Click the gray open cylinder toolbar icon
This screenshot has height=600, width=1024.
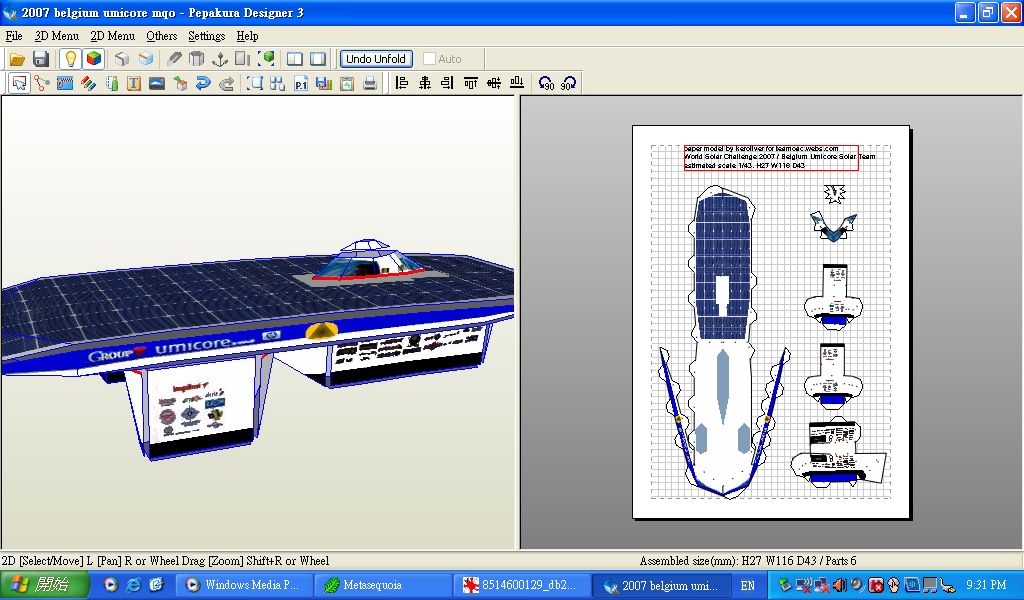[x=197, y=59]
